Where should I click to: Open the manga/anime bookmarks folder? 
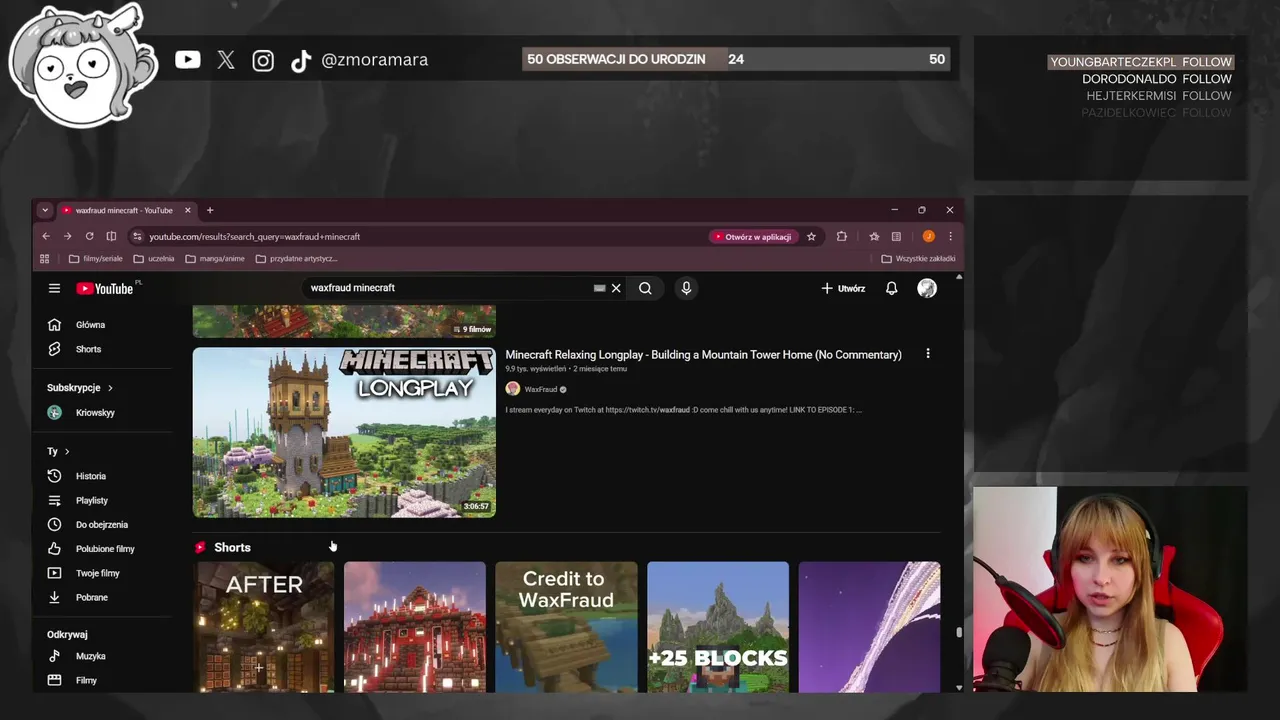[x=214, y=259]
